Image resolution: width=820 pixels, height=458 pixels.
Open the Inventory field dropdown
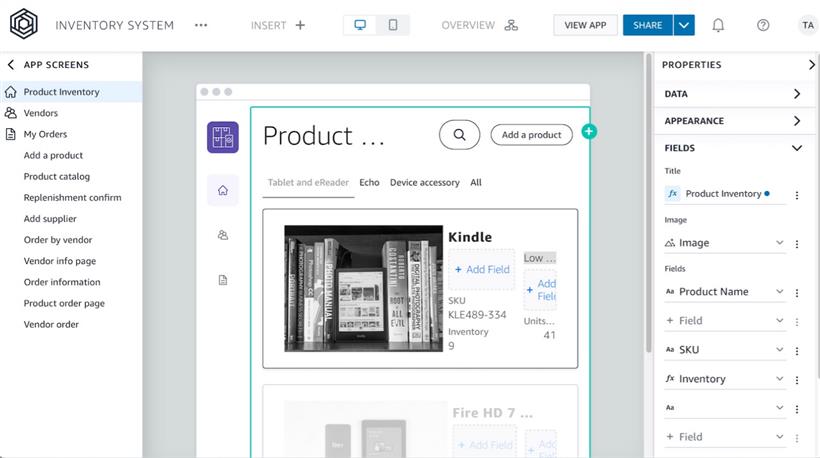pyautogui.click(x=725, y=379)
